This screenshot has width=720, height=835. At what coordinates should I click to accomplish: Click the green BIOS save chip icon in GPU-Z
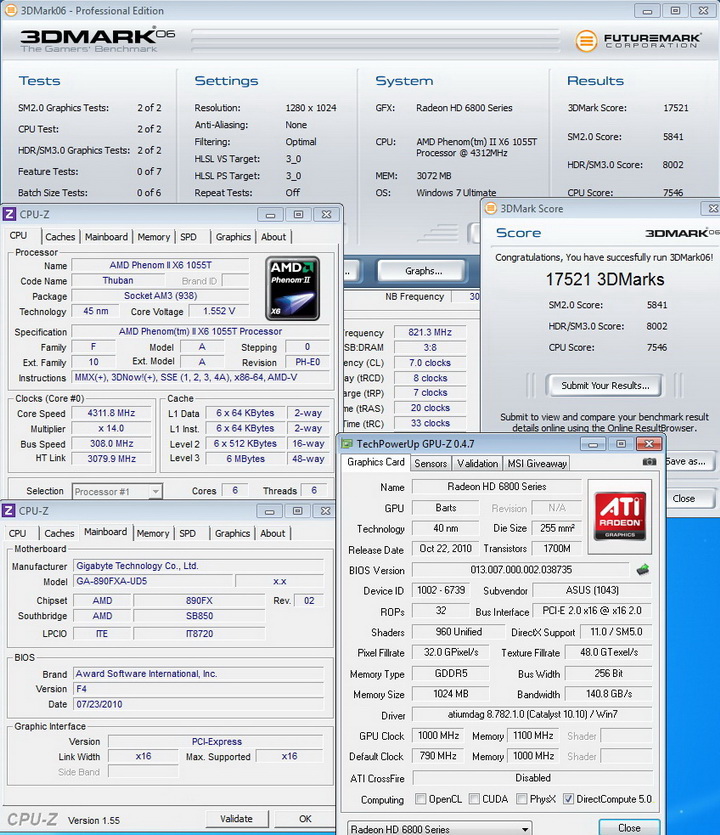click(643, 570)
